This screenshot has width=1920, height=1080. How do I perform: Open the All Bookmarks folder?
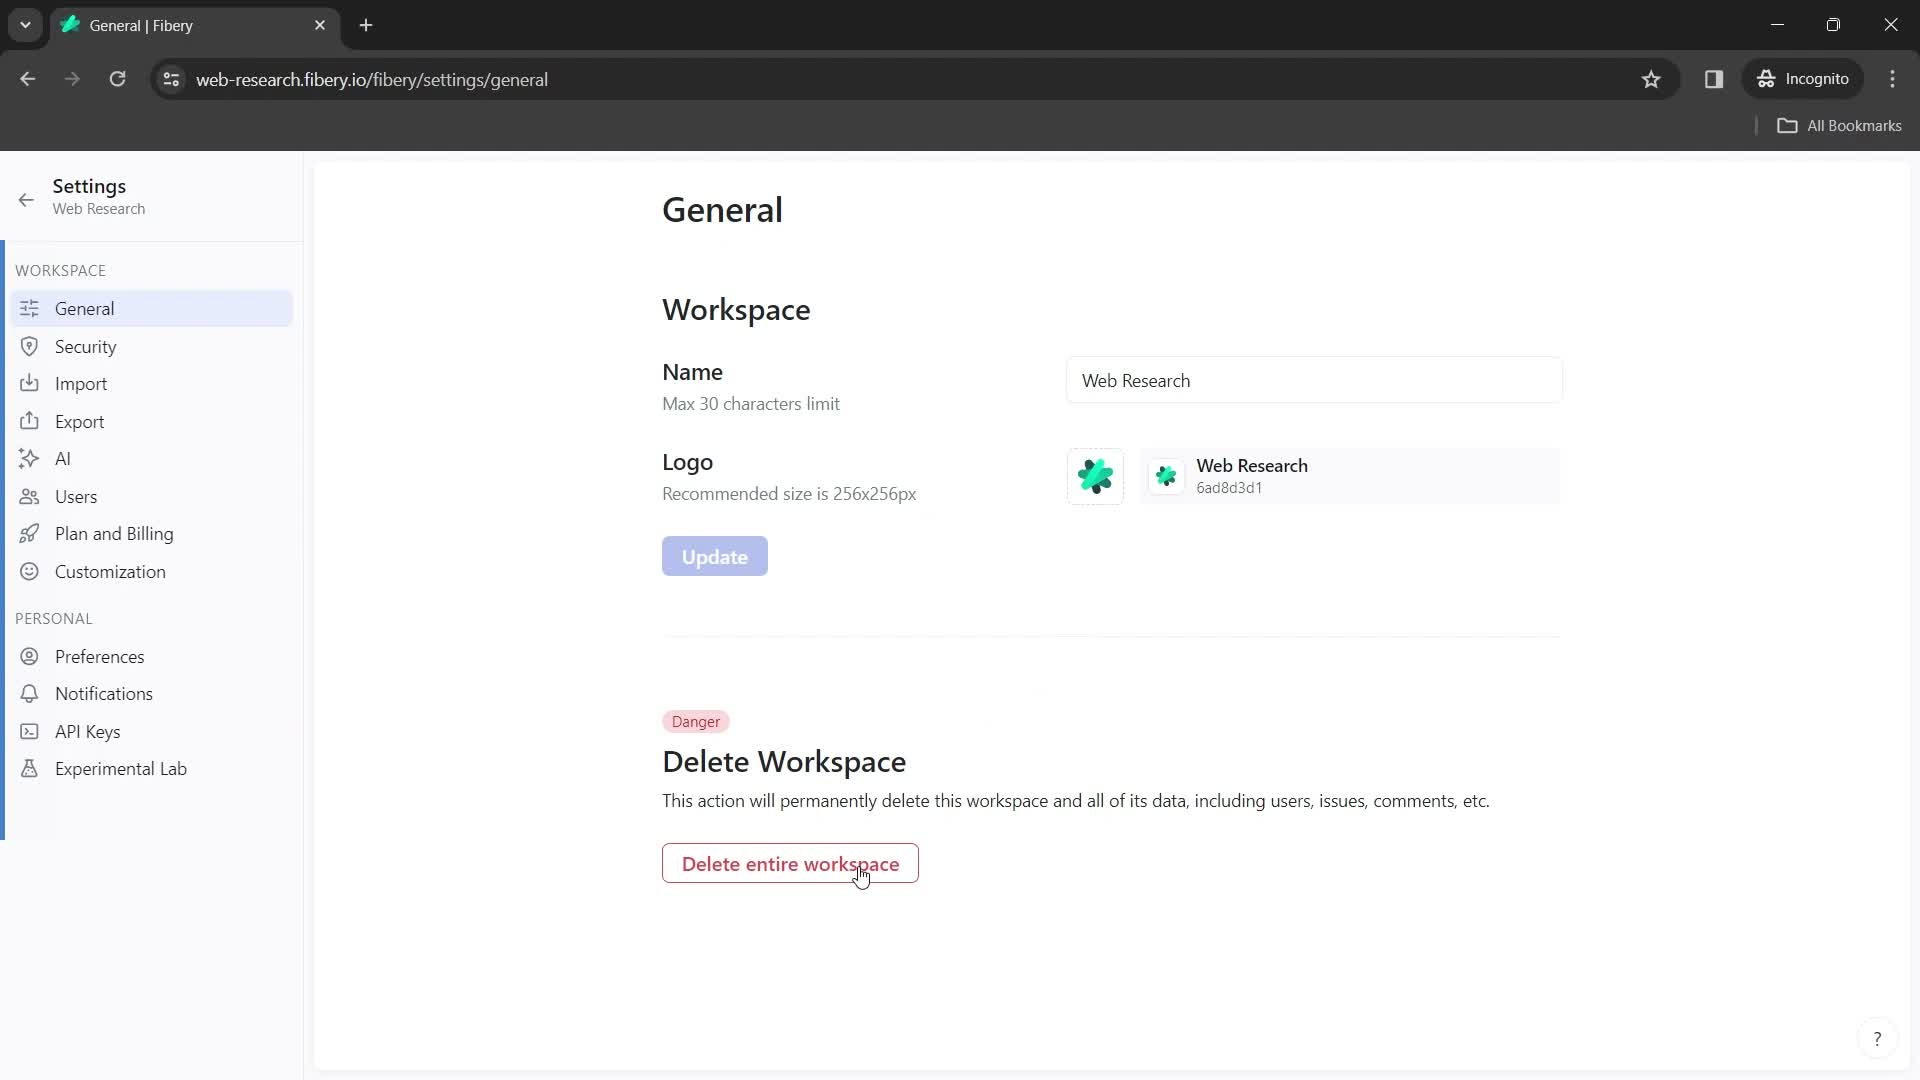pyautogui.click(x=1839, y=125)
